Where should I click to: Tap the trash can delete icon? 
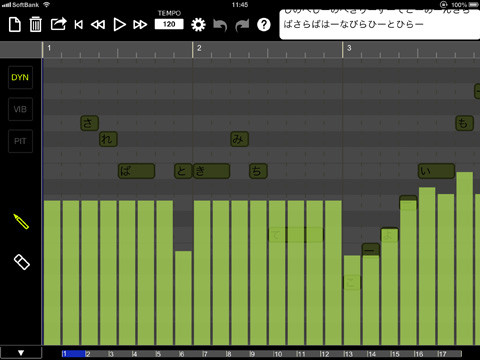coord(35,25)
